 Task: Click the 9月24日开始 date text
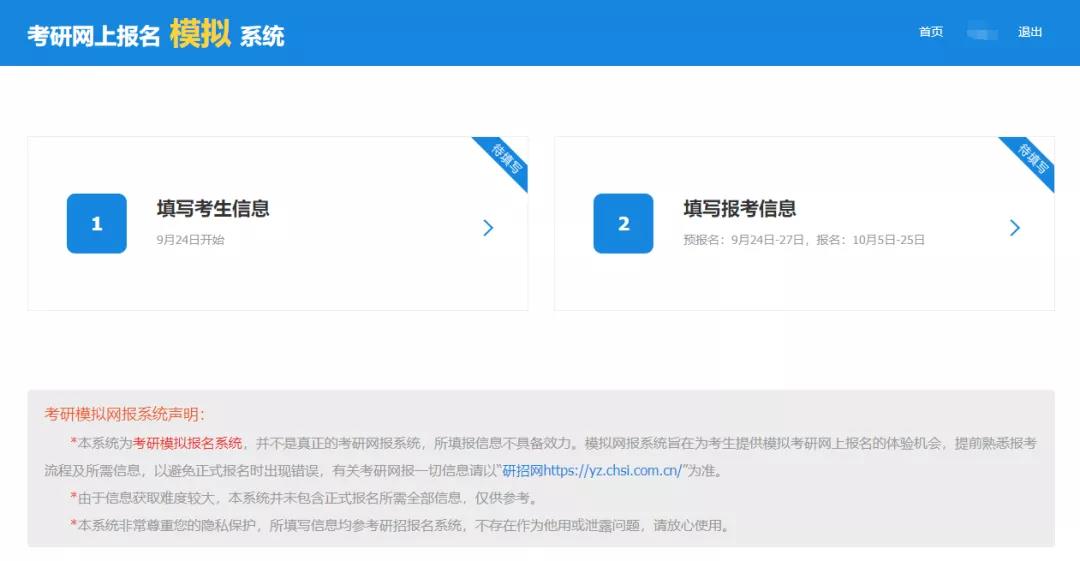tap(191, 240)
